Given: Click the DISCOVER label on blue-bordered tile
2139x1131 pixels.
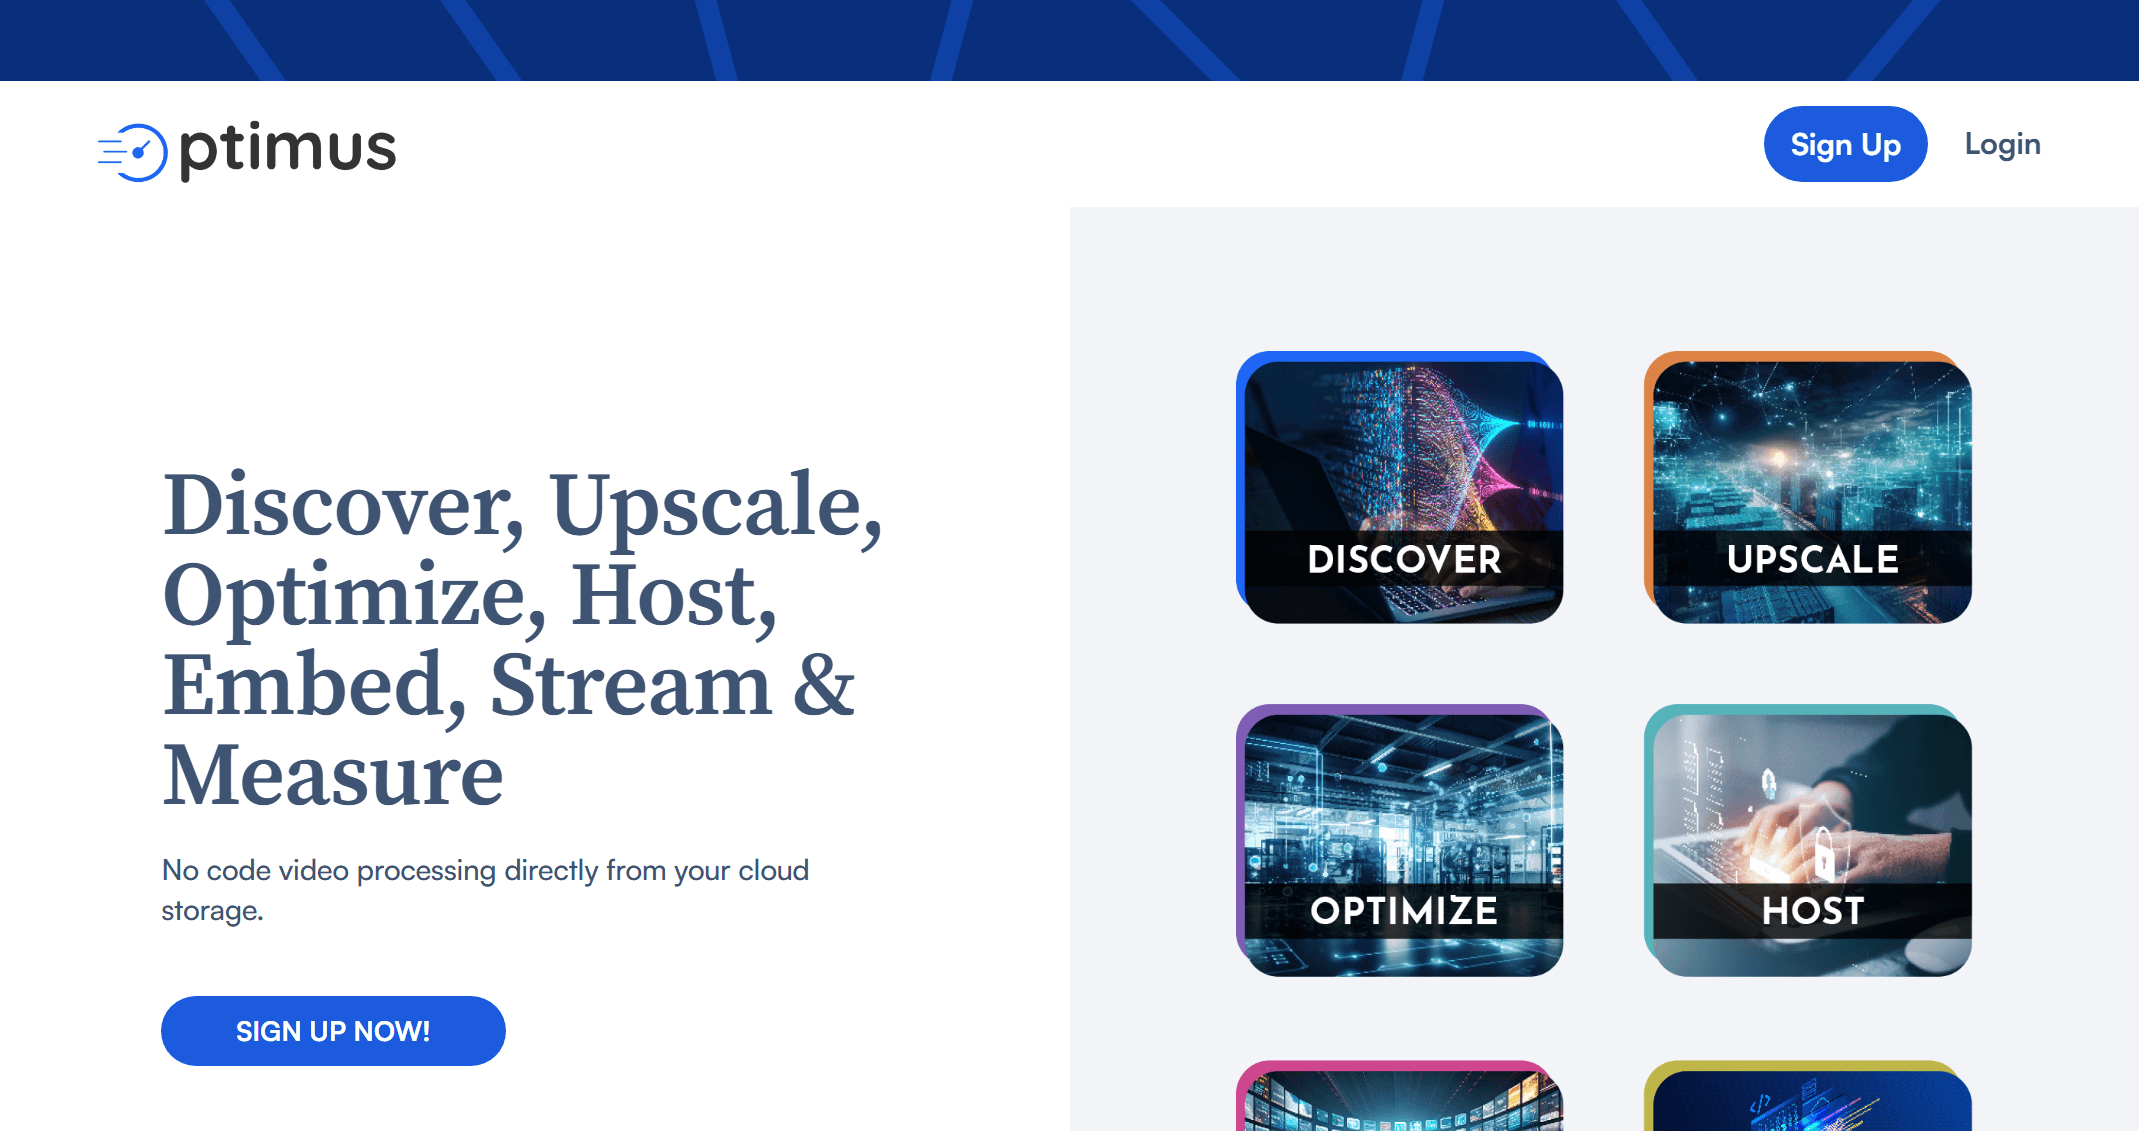Looking at the screenshot, I should [x=1404, y=559].
